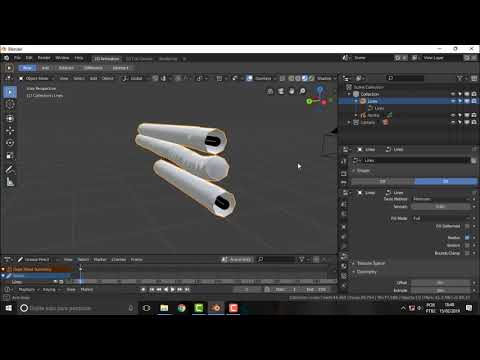Click the Extrude value field
The image size is (480, 360).
441,290
